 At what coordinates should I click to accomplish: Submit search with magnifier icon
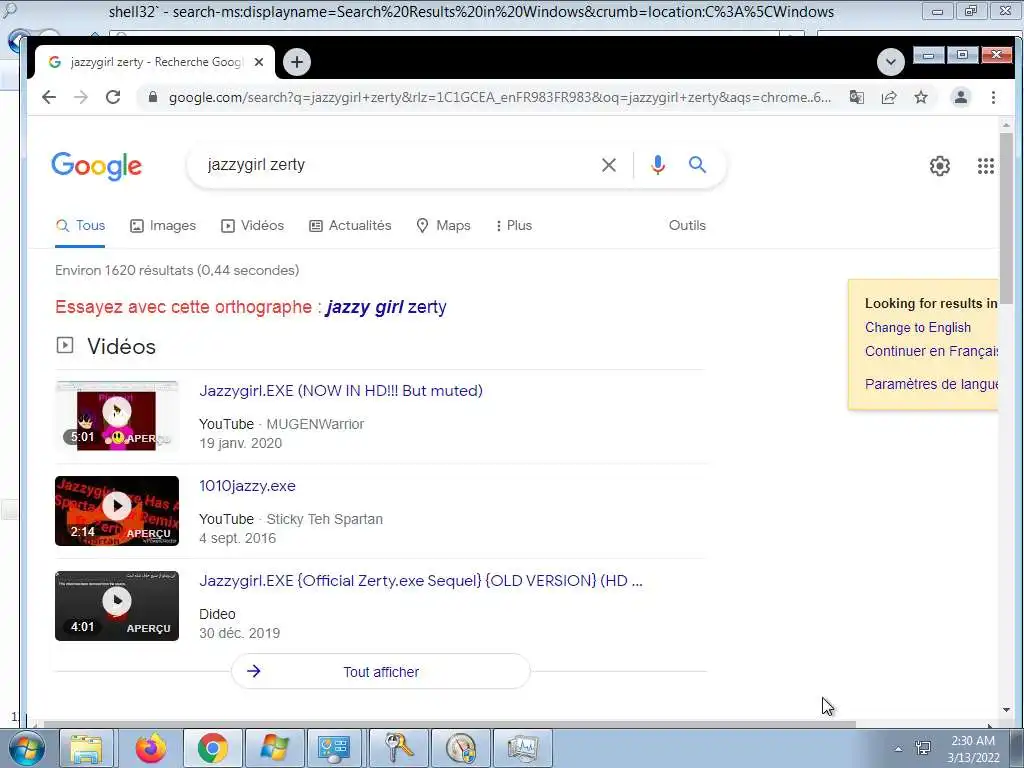tap(697, 165)
